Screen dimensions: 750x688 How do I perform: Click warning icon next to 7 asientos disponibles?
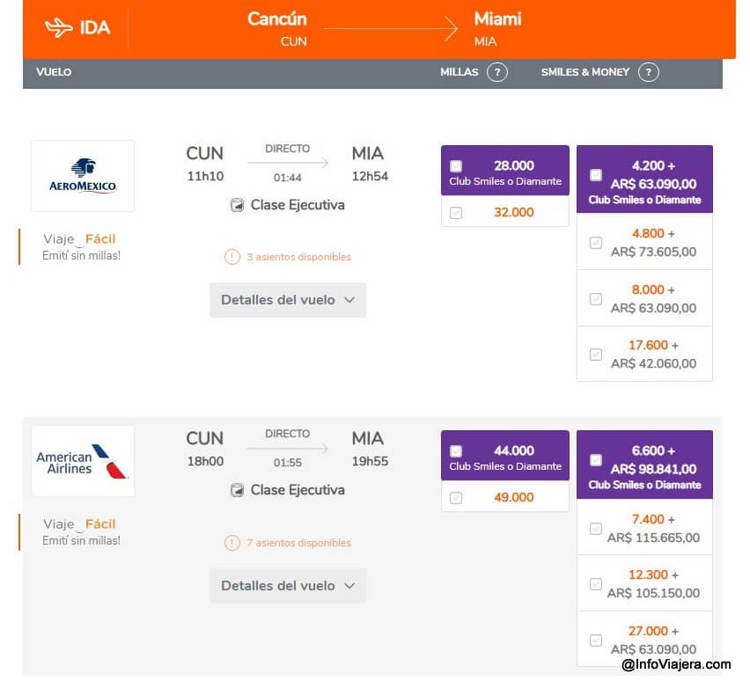coord(232,543)
